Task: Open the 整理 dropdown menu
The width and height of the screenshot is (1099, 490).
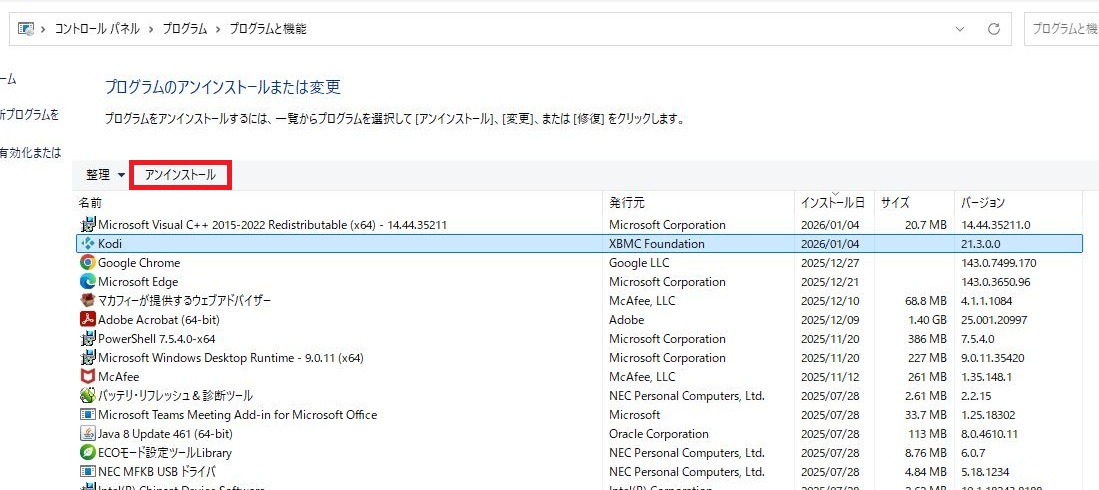Action: 105,175
